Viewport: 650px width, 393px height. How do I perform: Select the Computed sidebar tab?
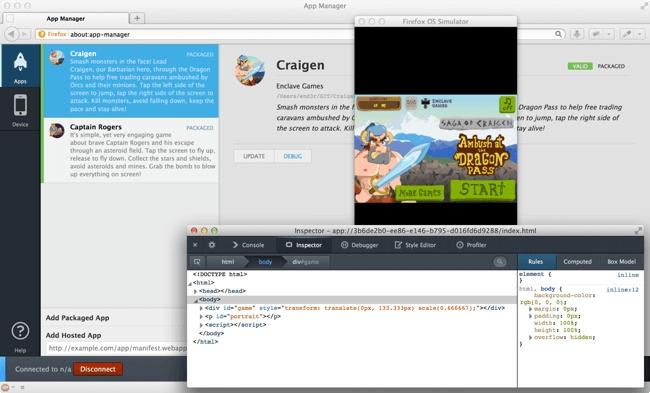point(577,262)
